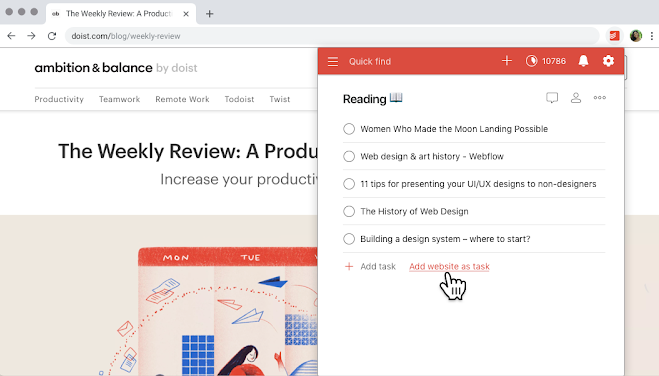Open Todoist notifications bell
The width and height of the screenshot is (659, 376).
[x=583, y=61]
